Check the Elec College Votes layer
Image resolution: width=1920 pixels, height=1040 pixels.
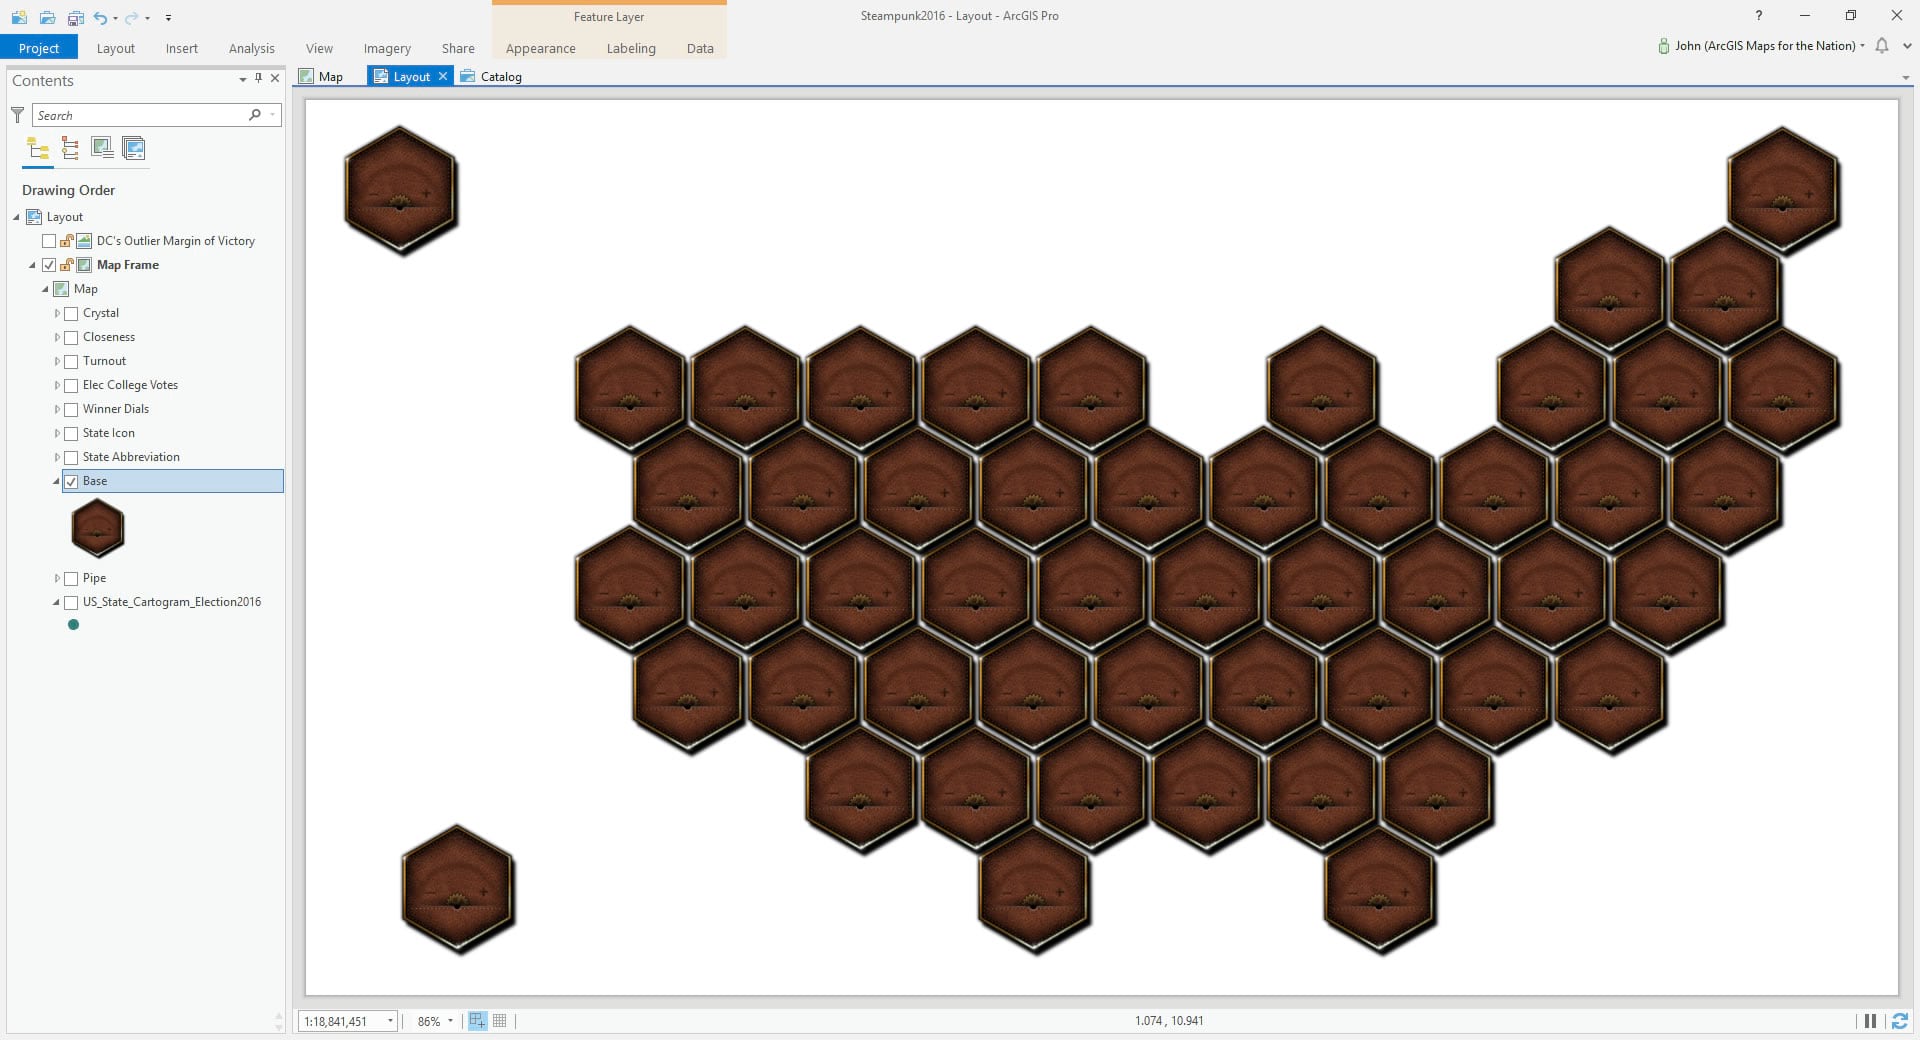pyautogui.click(x=71, y=386)
